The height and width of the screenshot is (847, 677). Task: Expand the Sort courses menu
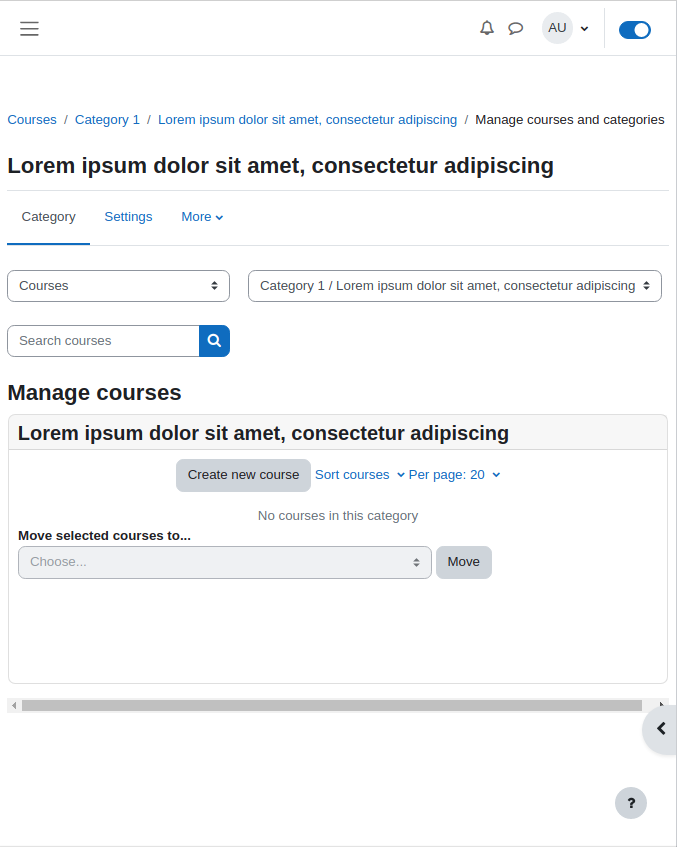pyautogui.click(x=360, y=475)
